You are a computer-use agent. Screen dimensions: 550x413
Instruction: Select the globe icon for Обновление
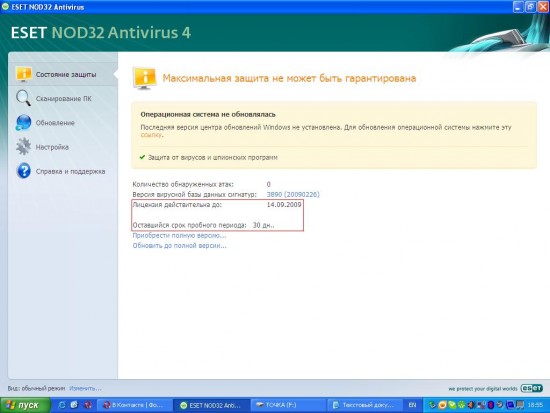(x=24, y=122)
